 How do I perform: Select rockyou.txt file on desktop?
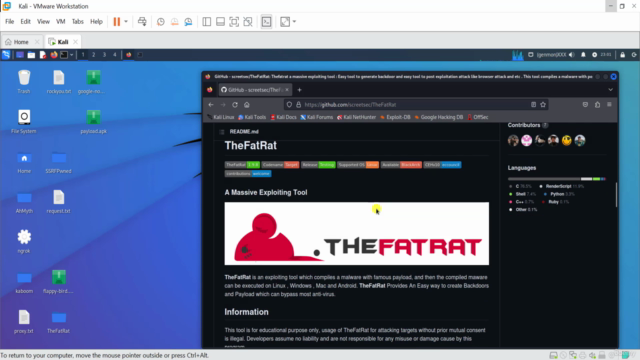point(59,82)
